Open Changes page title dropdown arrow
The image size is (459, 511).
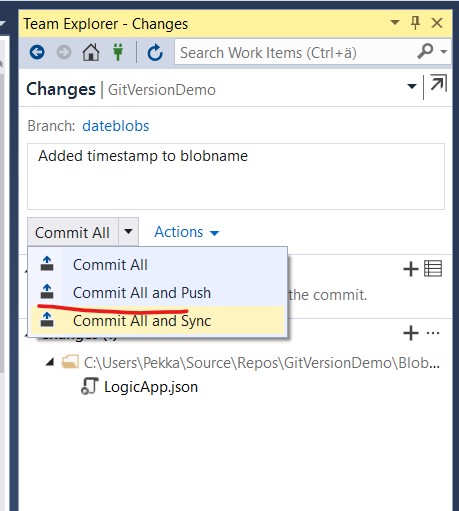pos(412,87)
